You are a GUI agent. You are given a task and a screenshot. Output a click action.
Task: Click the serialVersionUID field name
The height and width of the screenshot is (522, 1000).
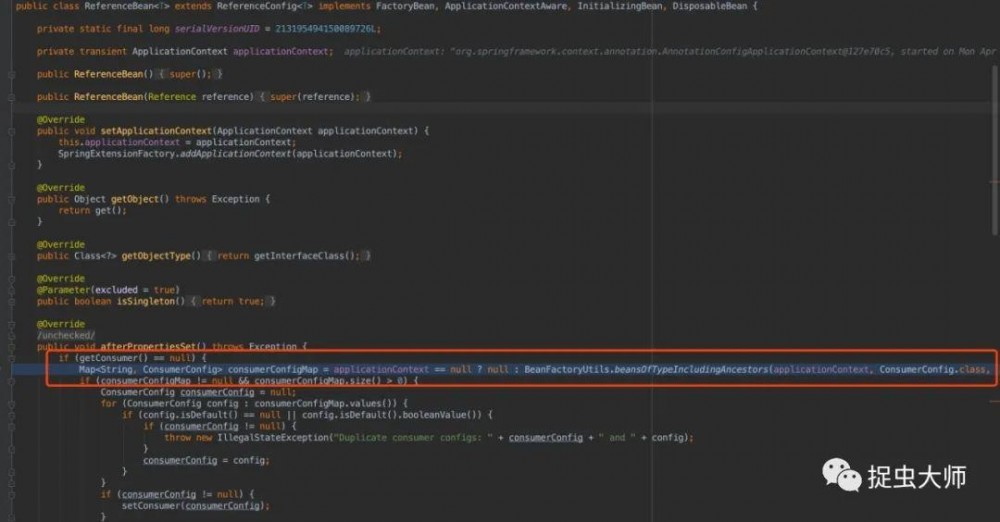coord(217,29)
